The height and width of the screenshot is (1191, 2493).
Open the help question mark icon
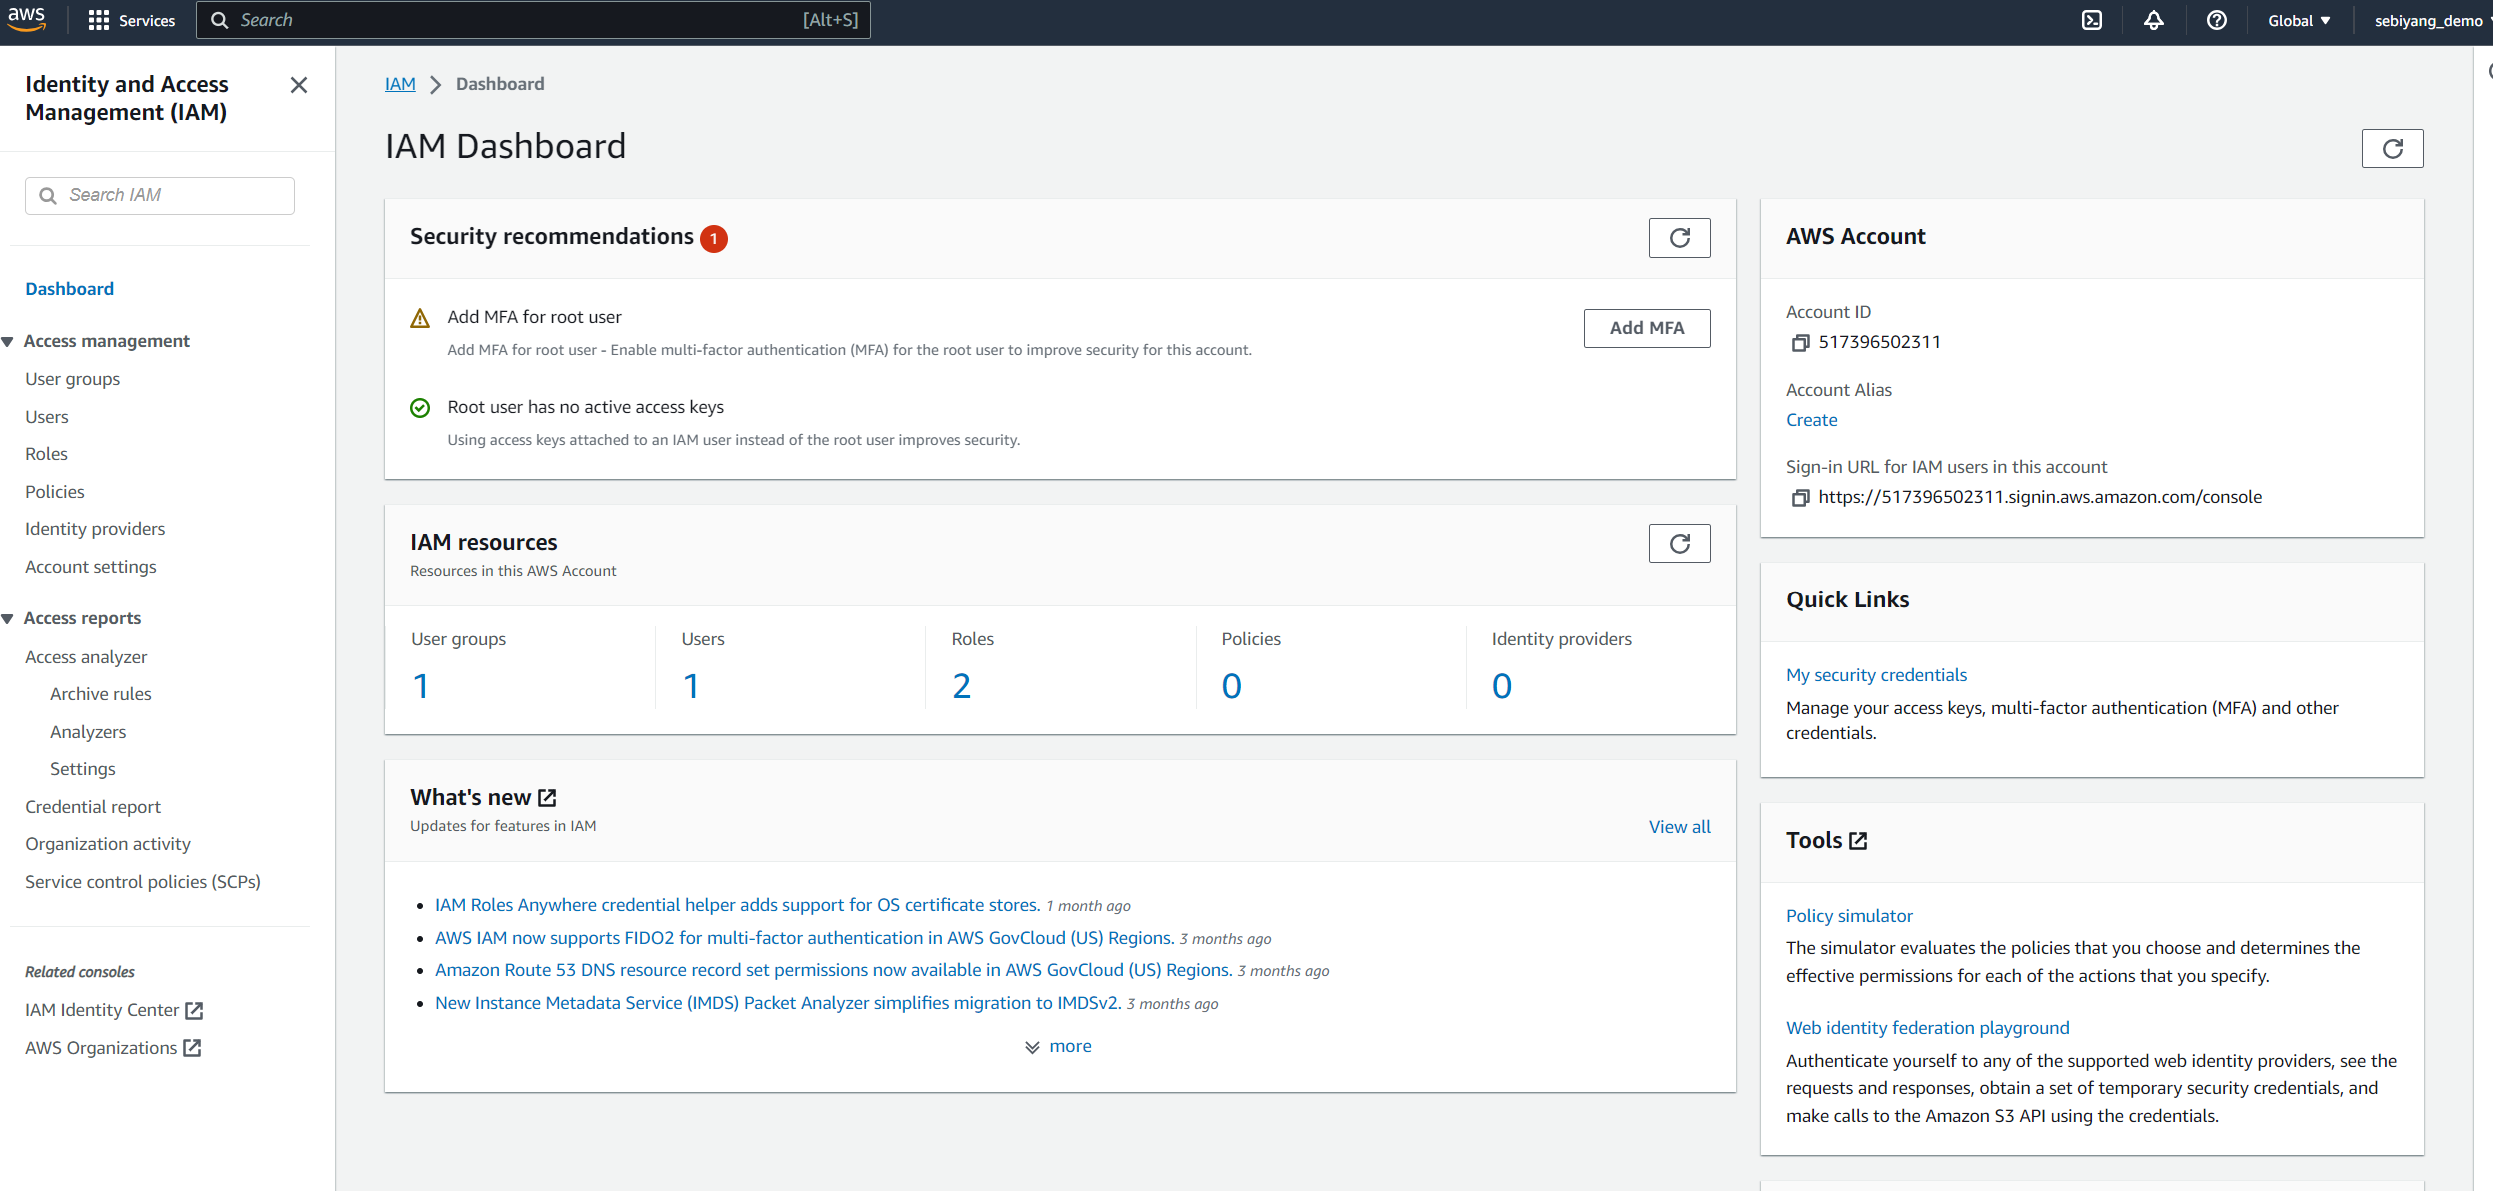click(2216, 20)
